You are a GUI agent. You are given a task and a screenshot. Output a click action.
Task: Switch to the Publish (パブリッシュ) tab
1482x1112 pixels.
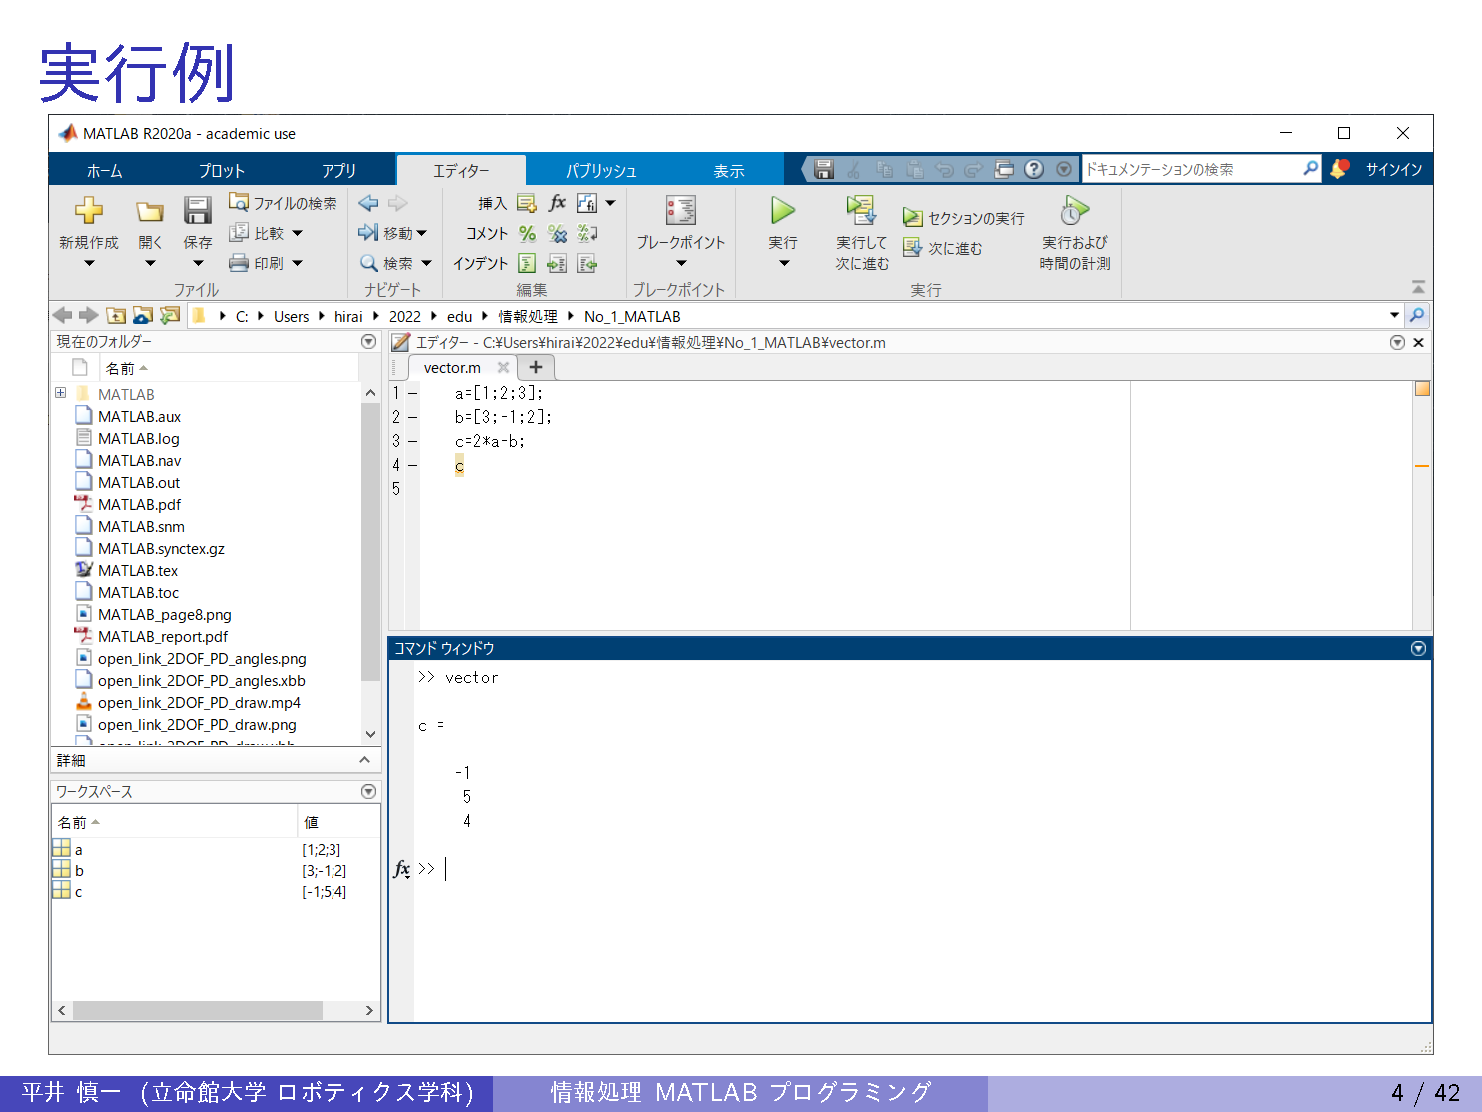pyautogui.click(x=601, y=171)
